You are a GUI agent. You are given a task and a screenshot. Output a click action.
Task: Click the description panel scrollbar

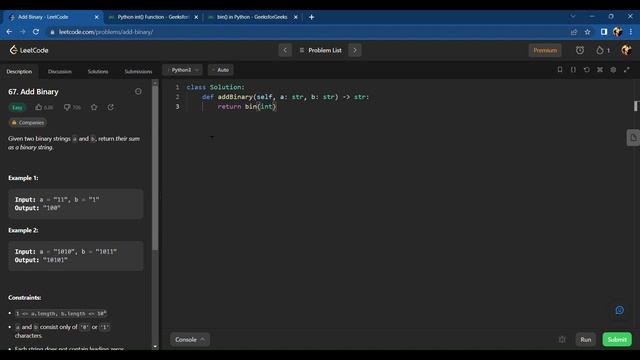click(155, 167)
